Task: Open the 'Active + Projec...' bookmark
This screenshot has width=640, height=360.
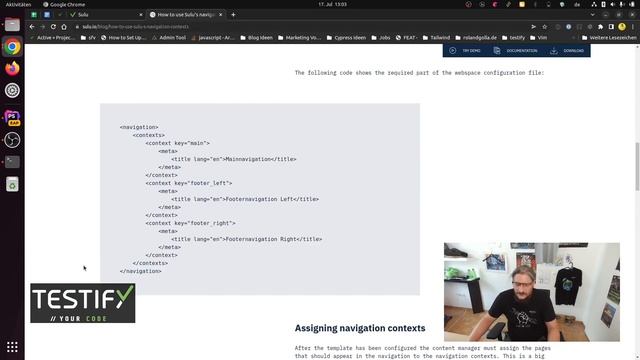Action: click(53, 38)
